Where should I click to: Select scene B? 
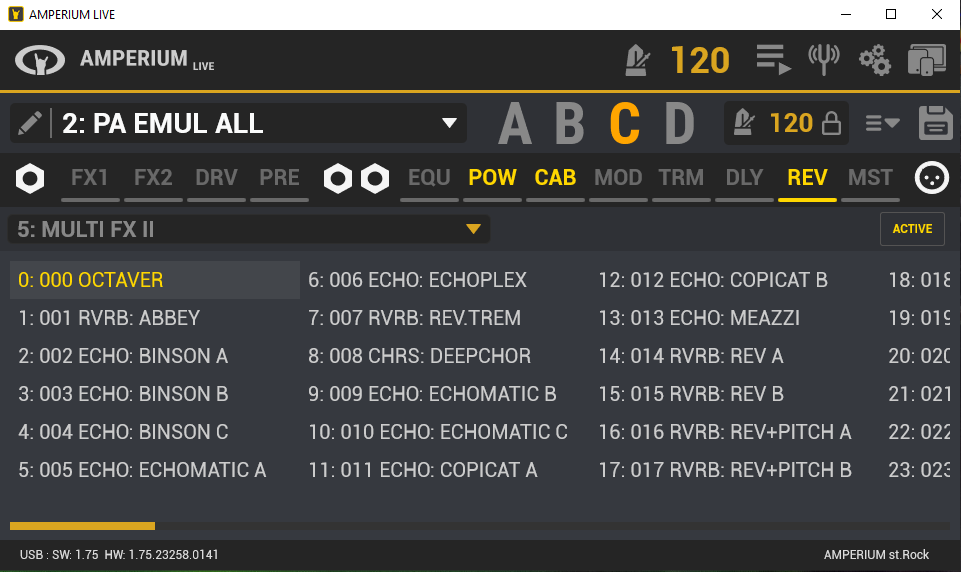(x=569, y=123)
